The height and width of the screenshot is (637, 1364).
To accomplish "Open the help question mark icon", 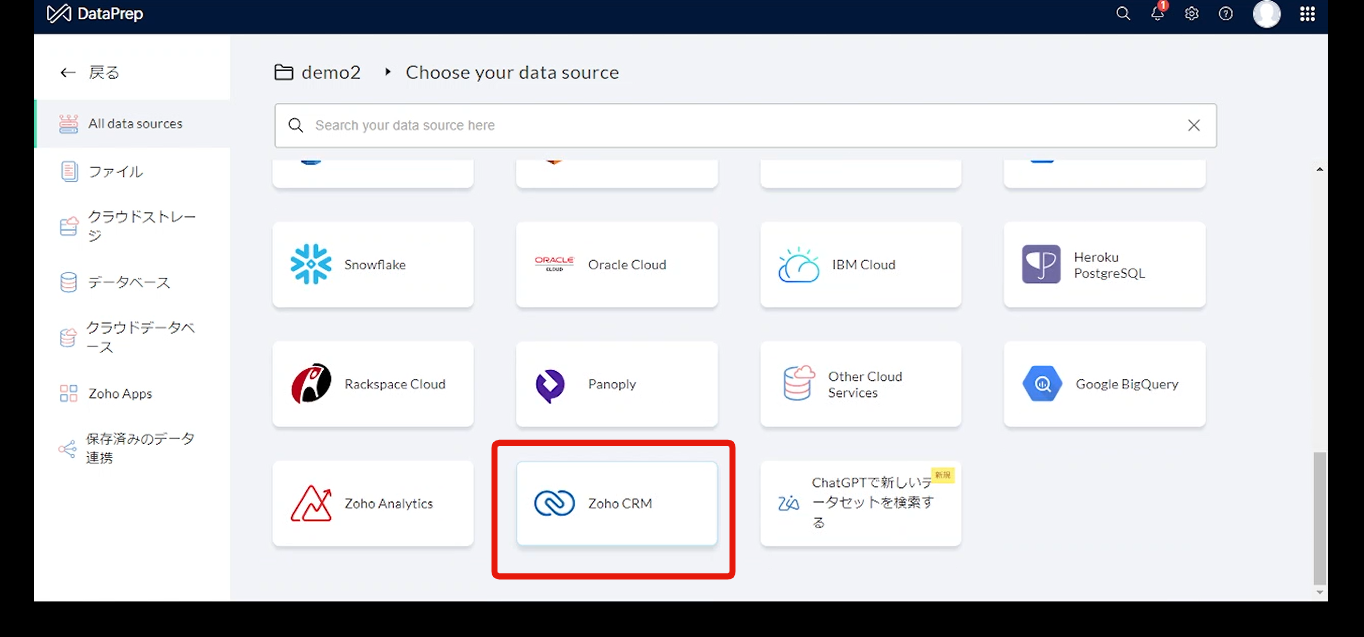I will pyautogui.click(x=1226, y=14).
